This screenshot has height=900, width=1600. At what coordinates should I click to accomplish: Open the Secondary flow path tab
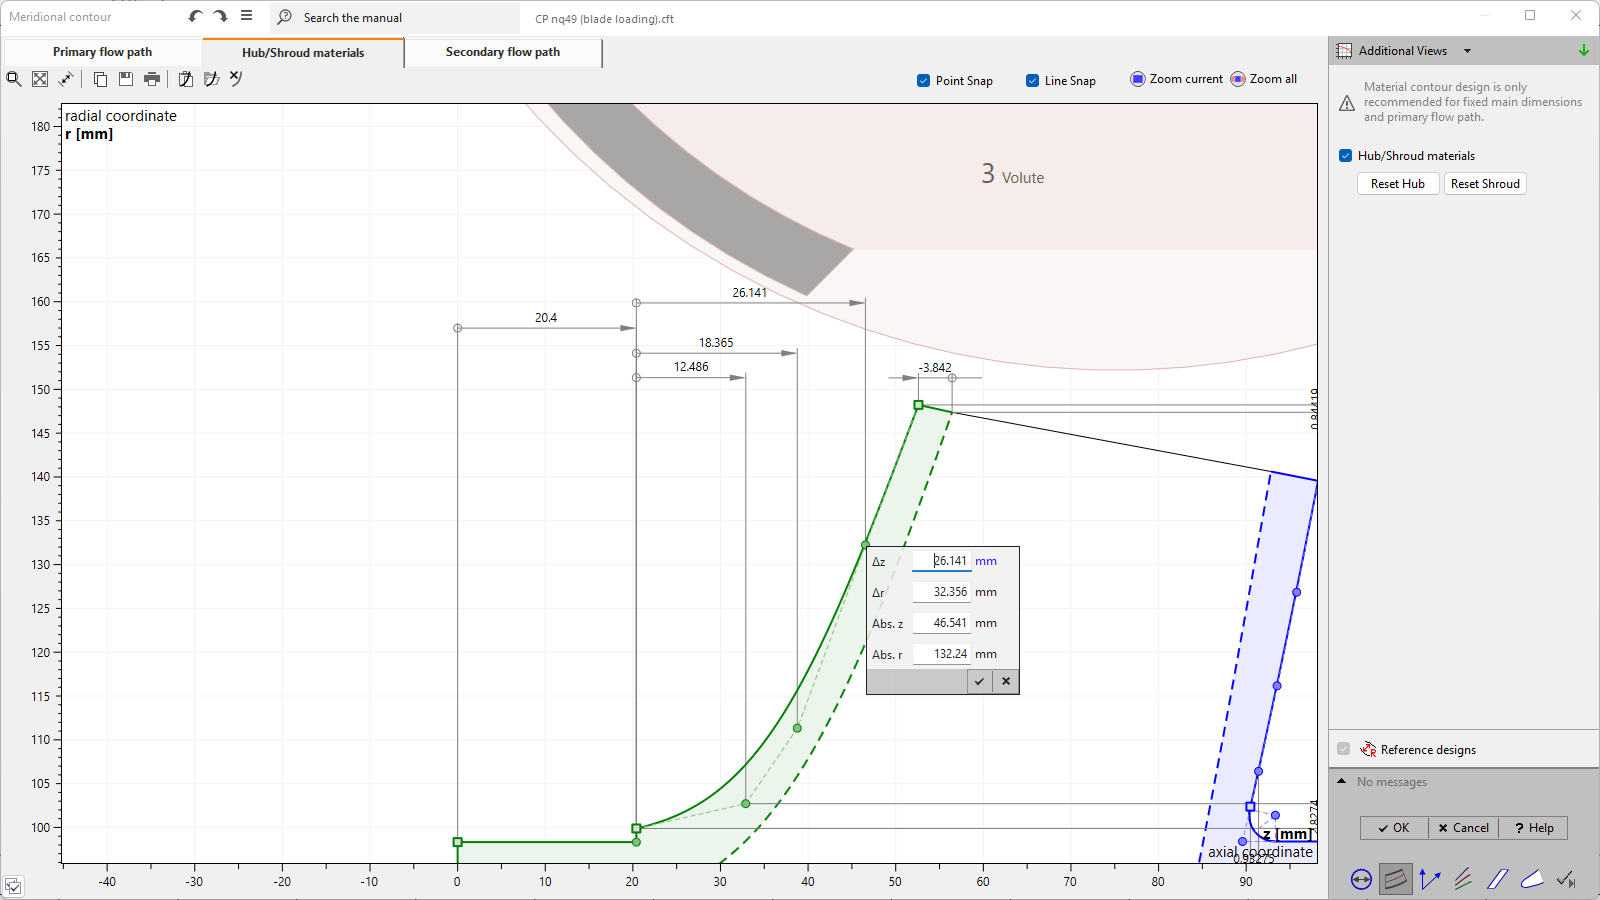tap(503, 52)
